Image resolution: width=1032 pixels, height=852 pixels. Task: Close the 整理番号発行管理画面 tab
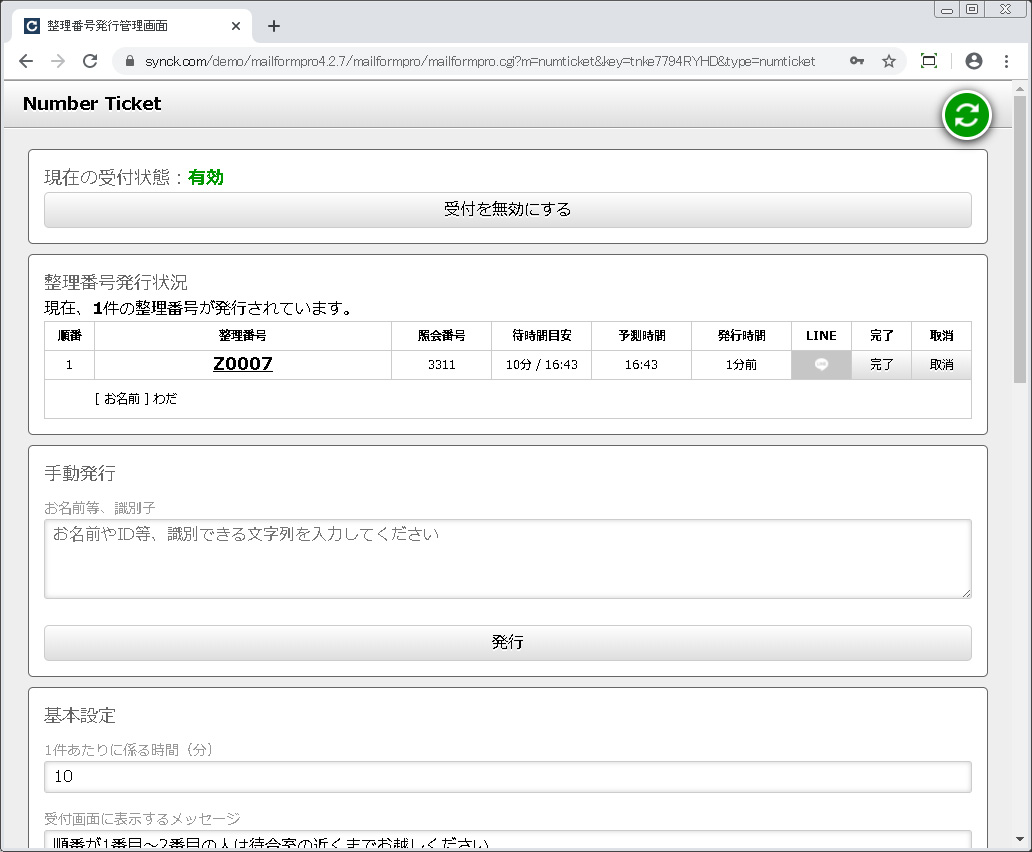[236, 26]
